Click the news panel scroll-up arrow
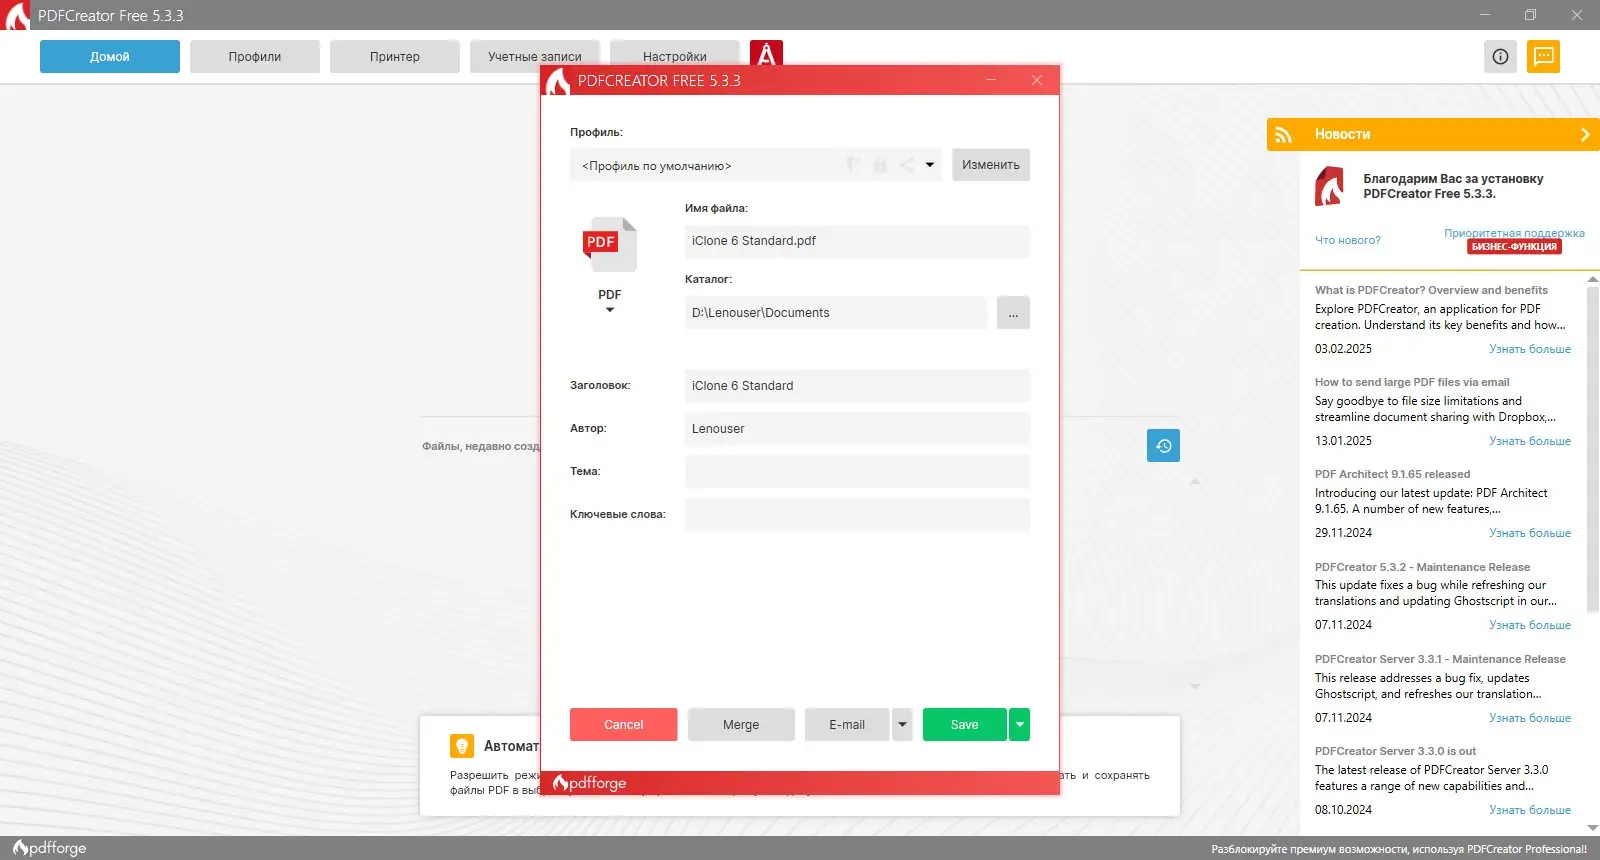 (x=1593, y=280)
